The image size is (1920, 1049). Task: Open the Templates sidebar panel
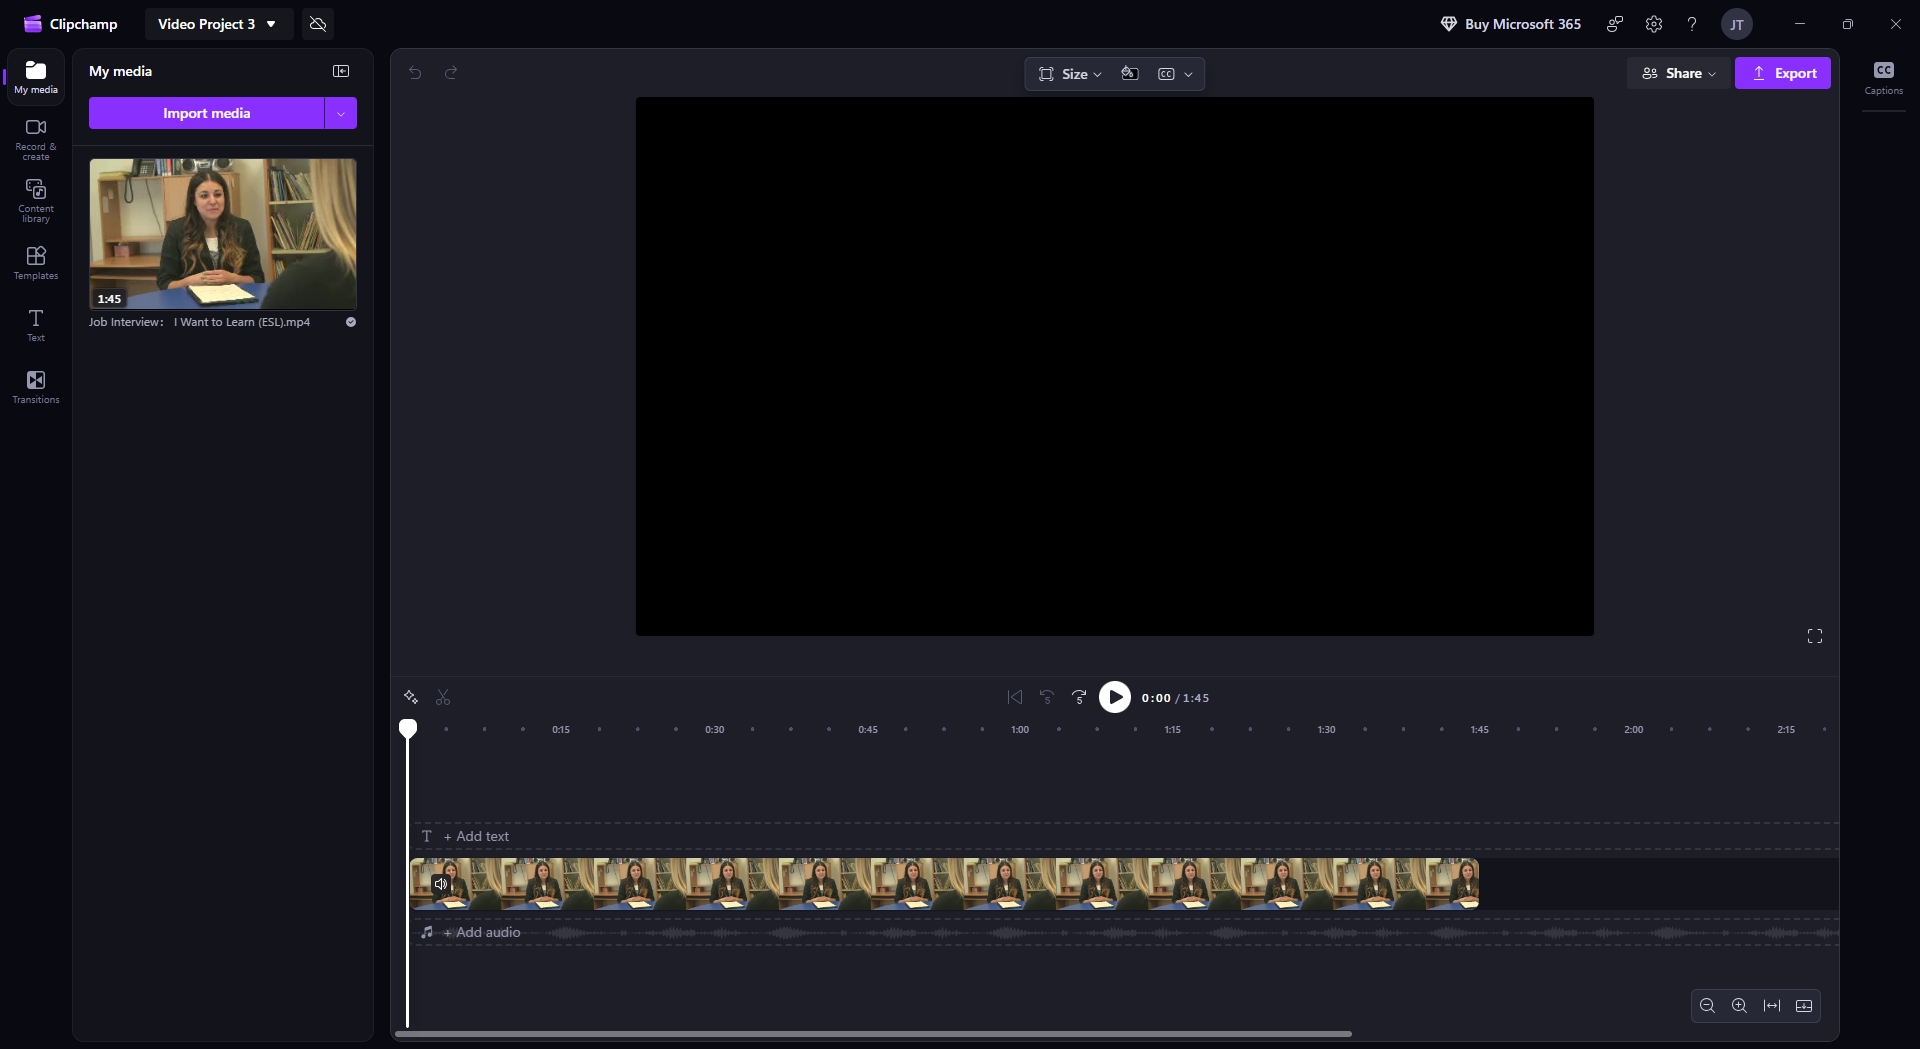(36, 262)
